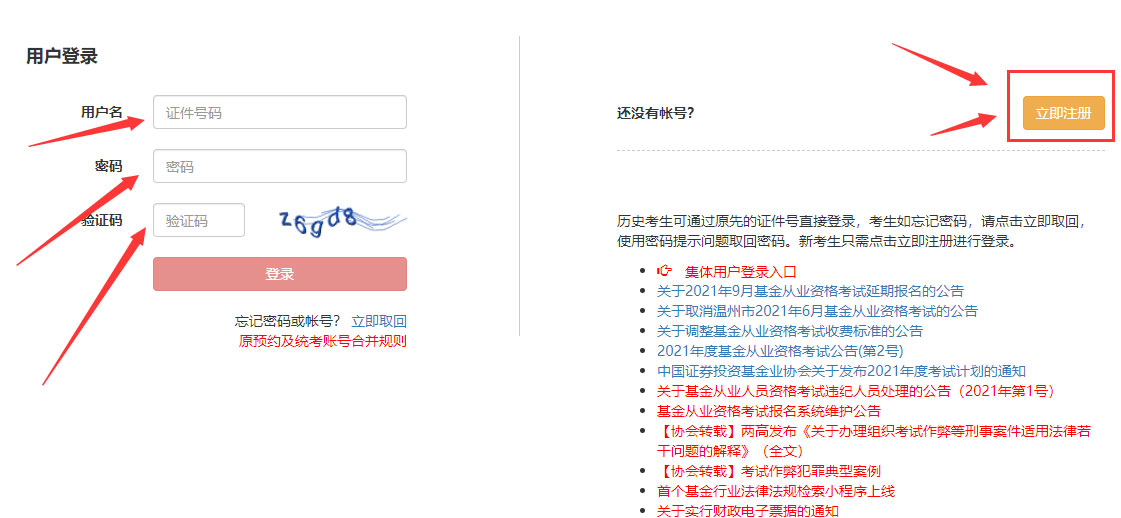Click the red pointing-hand icon before 集体用户登录入口
Image resolution: width=1121 pixels, height=518 pixels.
point(665,271)
